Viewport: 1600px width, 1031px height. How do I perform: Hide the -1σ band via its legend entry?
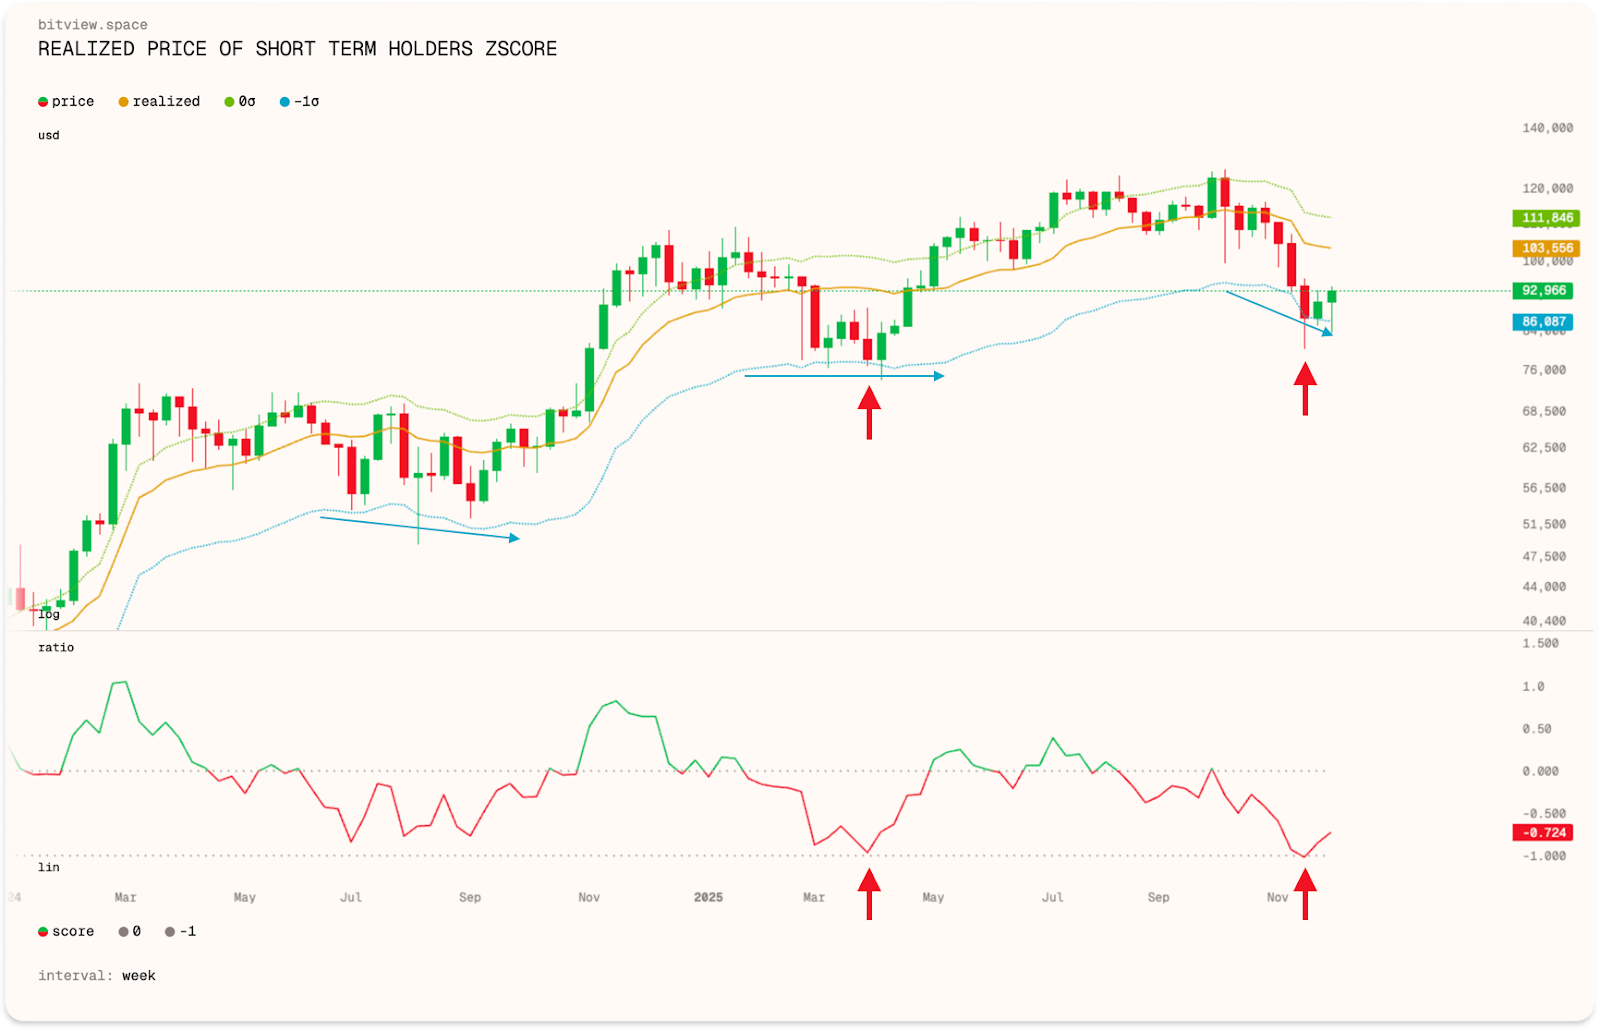(296, 101)
